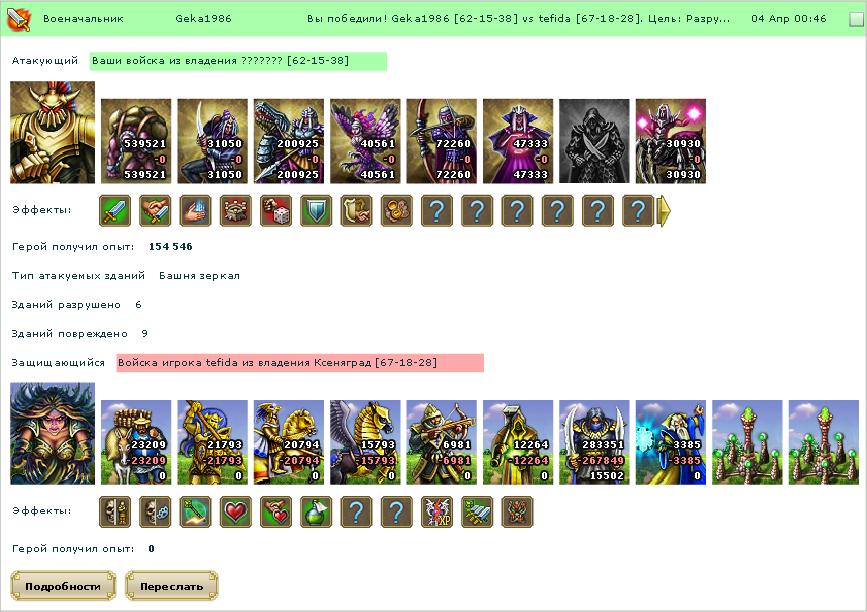Click the Переслать forward button
Screen dimensions: 867x612
[x=171, y=586]
